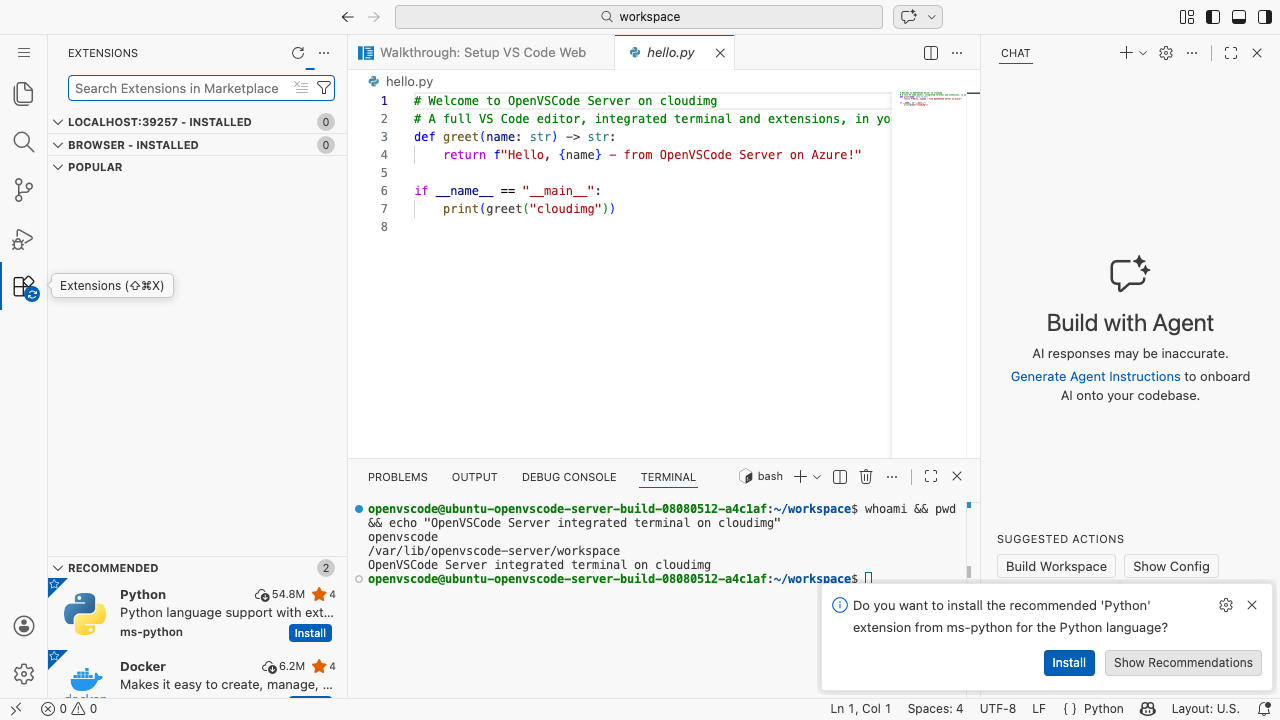Collapse the RECOMMENDED extensions section
Viewport: 1280px width, 720px height.
click(x=197, y=568)
